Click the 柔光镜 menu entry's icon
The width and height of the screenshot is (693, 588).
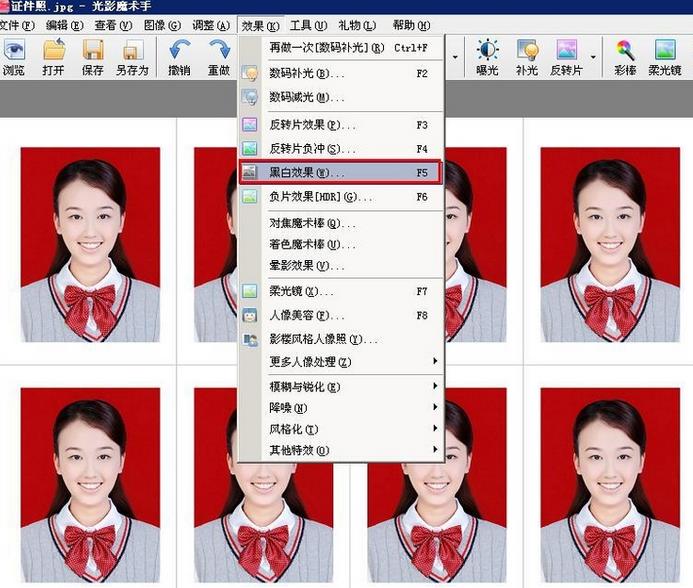click(250, 291)
